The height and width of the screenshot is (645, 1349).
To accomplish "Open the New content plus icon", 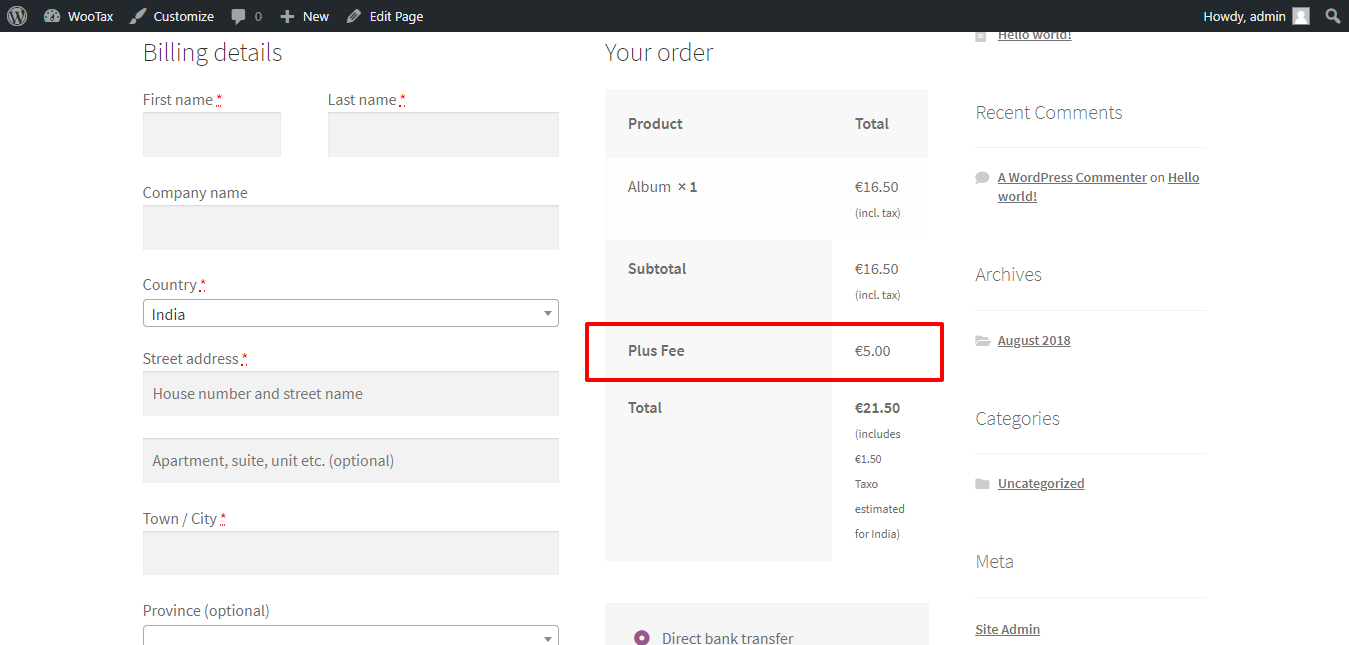I will point(288,15).
